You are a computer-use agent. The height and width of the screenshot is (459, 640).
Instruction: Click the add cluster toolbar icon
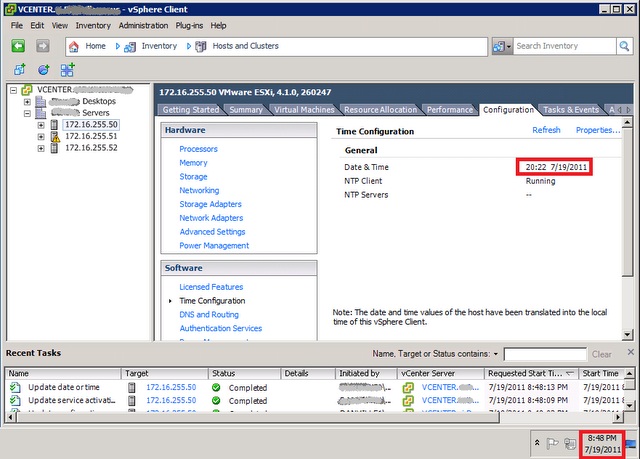(67, 70)
